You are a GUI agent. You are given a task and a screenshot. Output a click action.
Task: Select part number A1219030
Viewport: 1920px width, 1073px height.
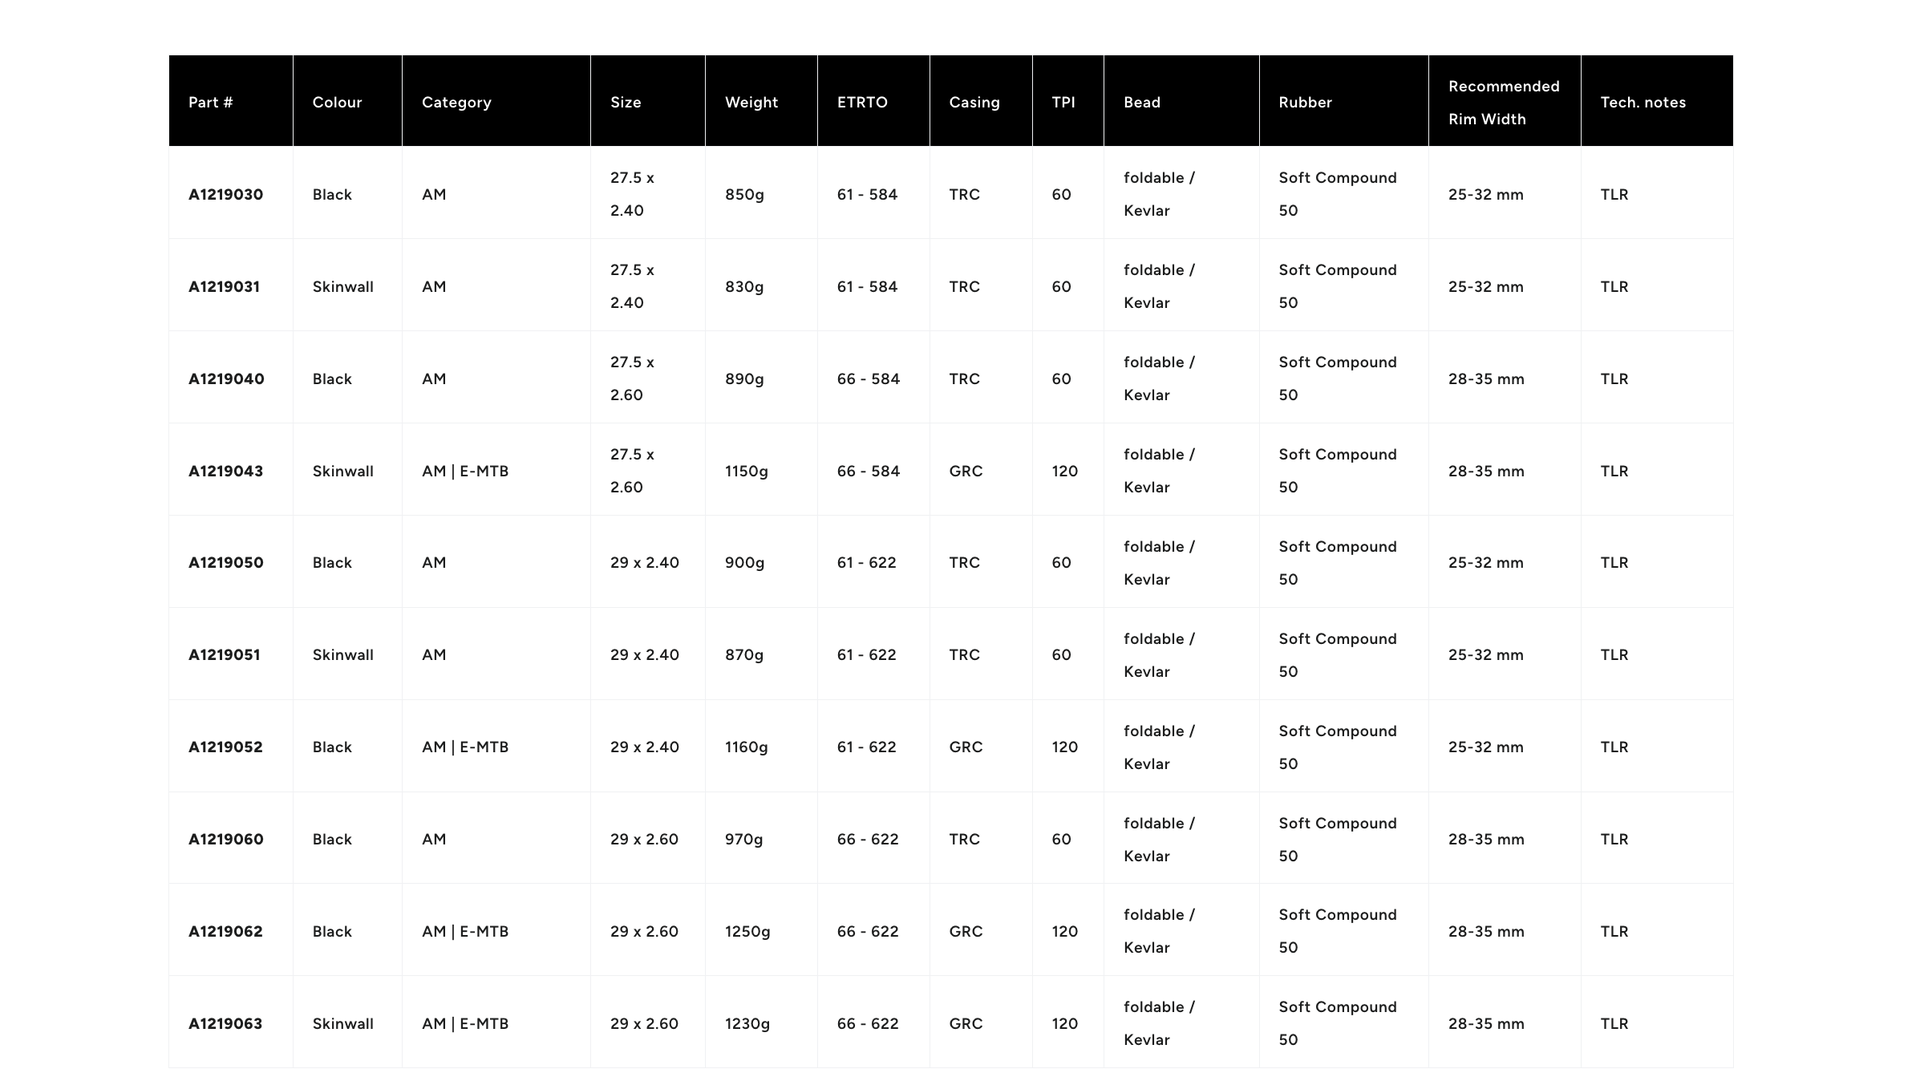tap(226, 194)
